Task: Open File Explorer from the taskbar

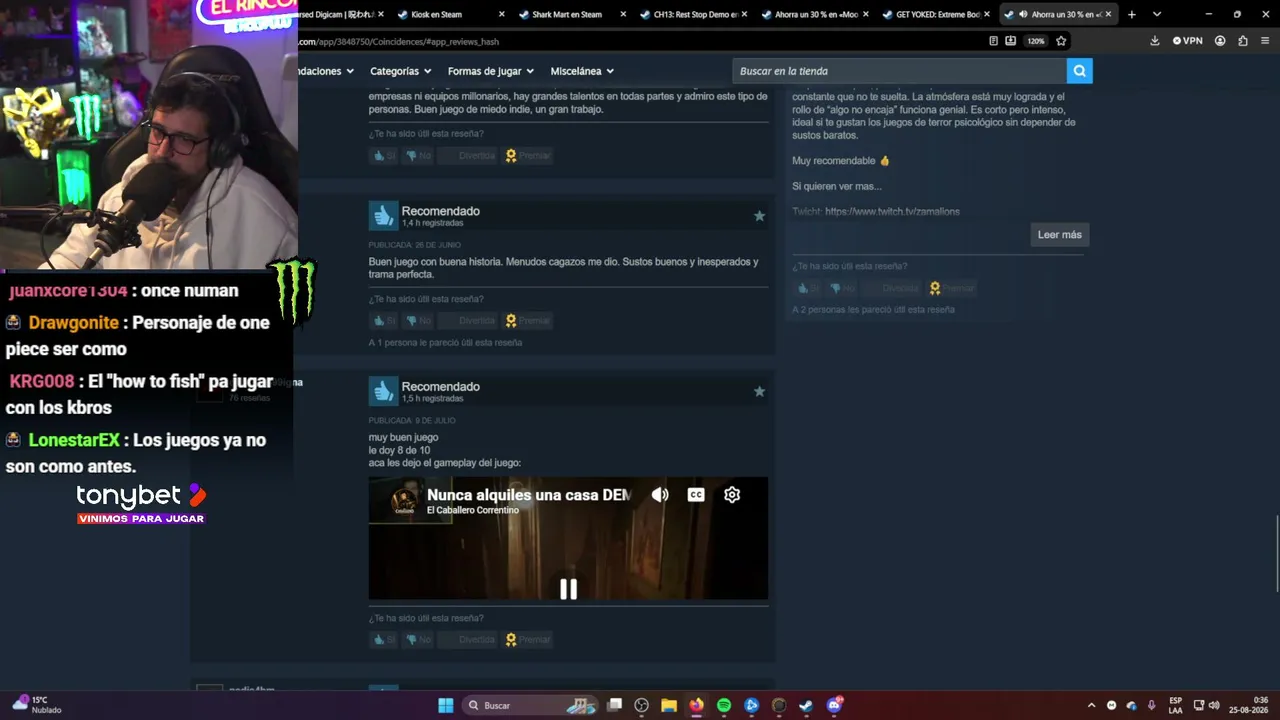Action: click(x=669, y=705)
